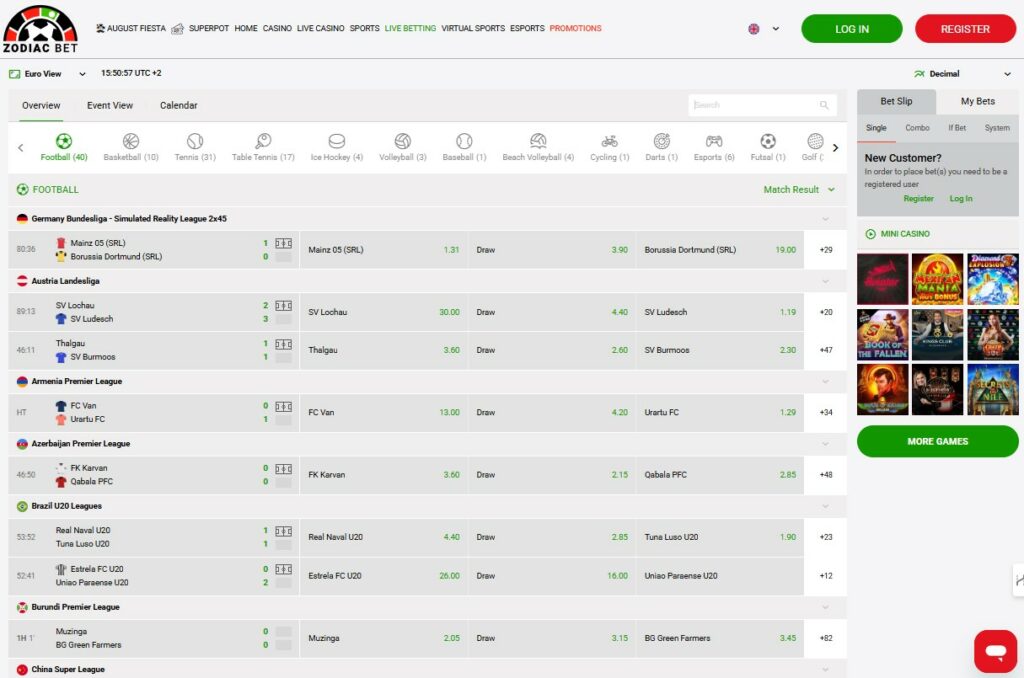Viewport: 1024px width, 678px height.
Task: Open the language dropdown arrow
Action: (x=776, y=29)
